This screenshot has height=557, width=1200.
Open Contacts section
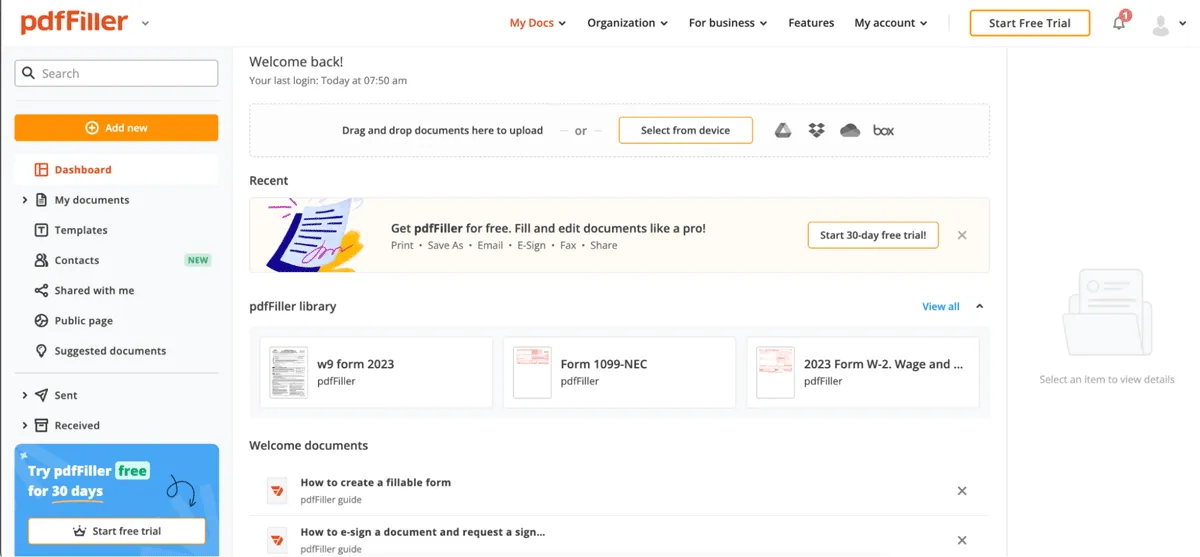77,260
